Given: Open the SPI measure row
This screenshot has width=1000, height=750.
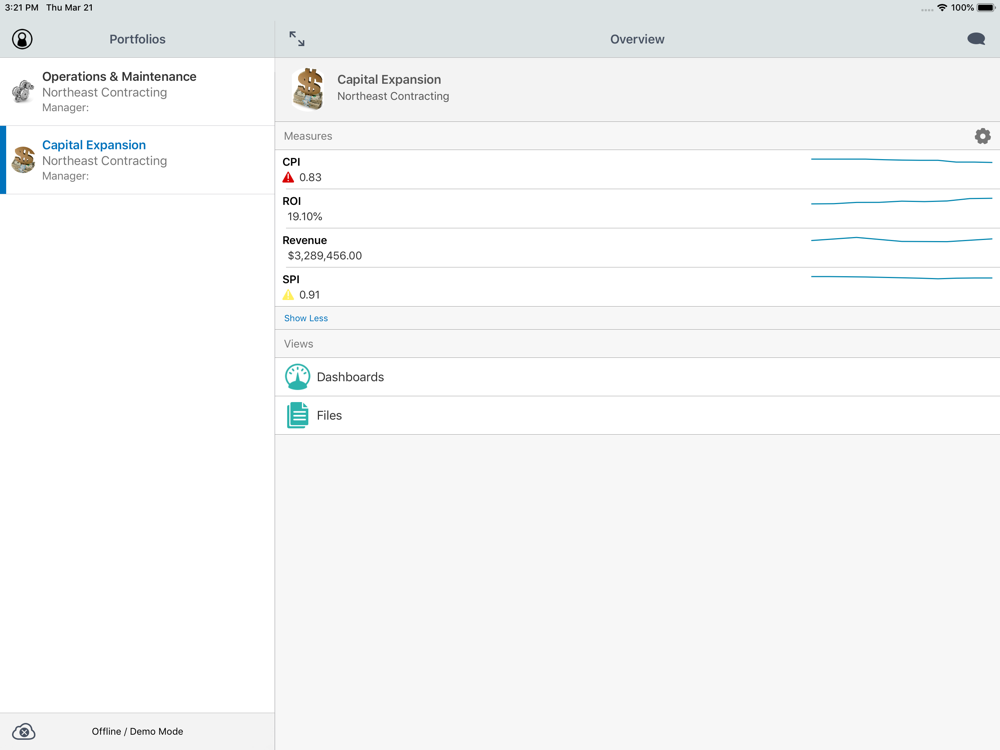Looking at the screenshot, I should click(637, 287).
